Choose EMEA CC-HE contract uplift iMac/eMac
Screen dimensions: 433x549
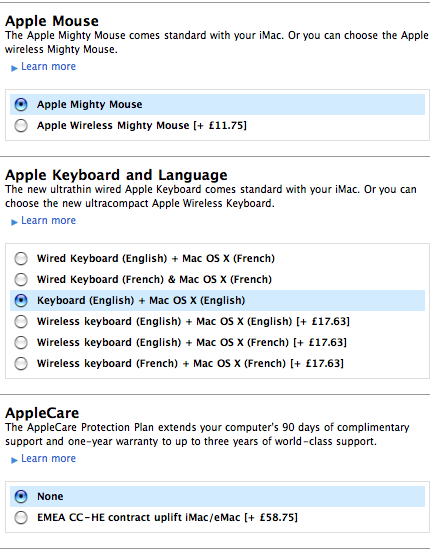[x=21, y=517]
